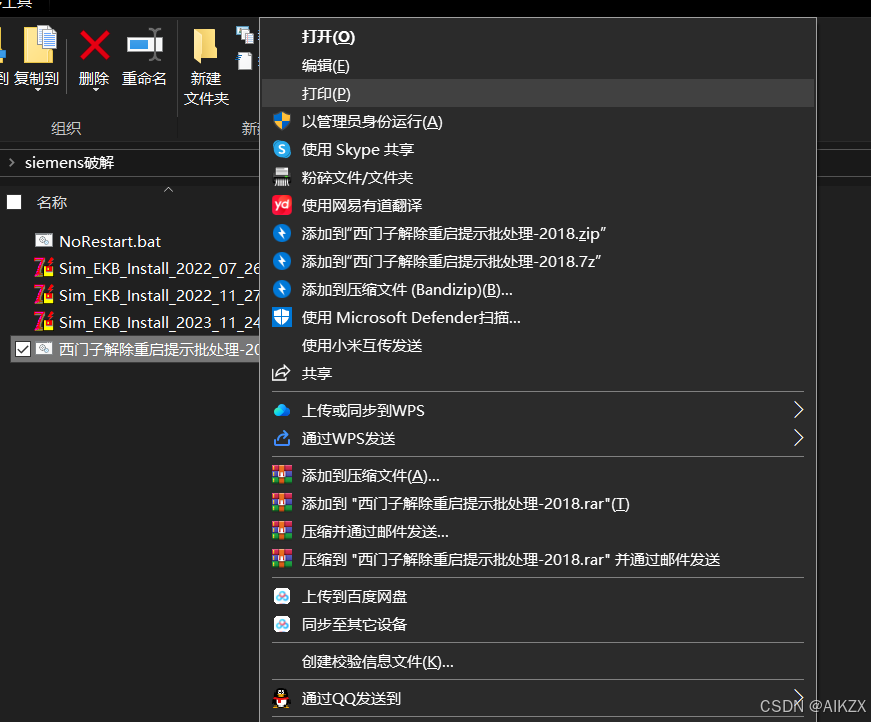Click 共享 menu text
Viewport: 871px width, 722px height.
point(317,373)
